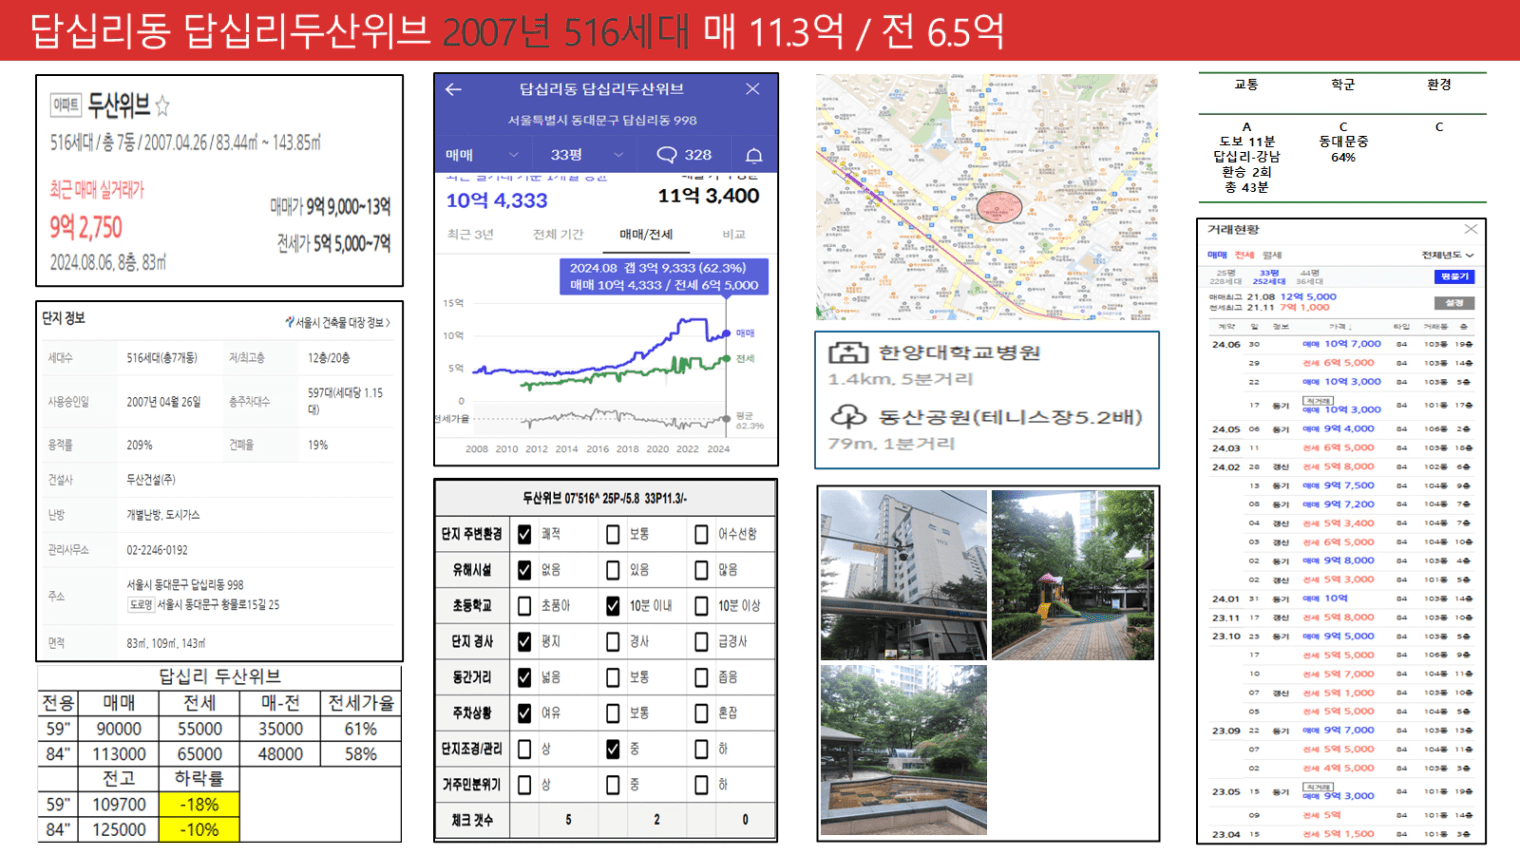Mark 두산위브 as favorite with star

pos(163,105)
